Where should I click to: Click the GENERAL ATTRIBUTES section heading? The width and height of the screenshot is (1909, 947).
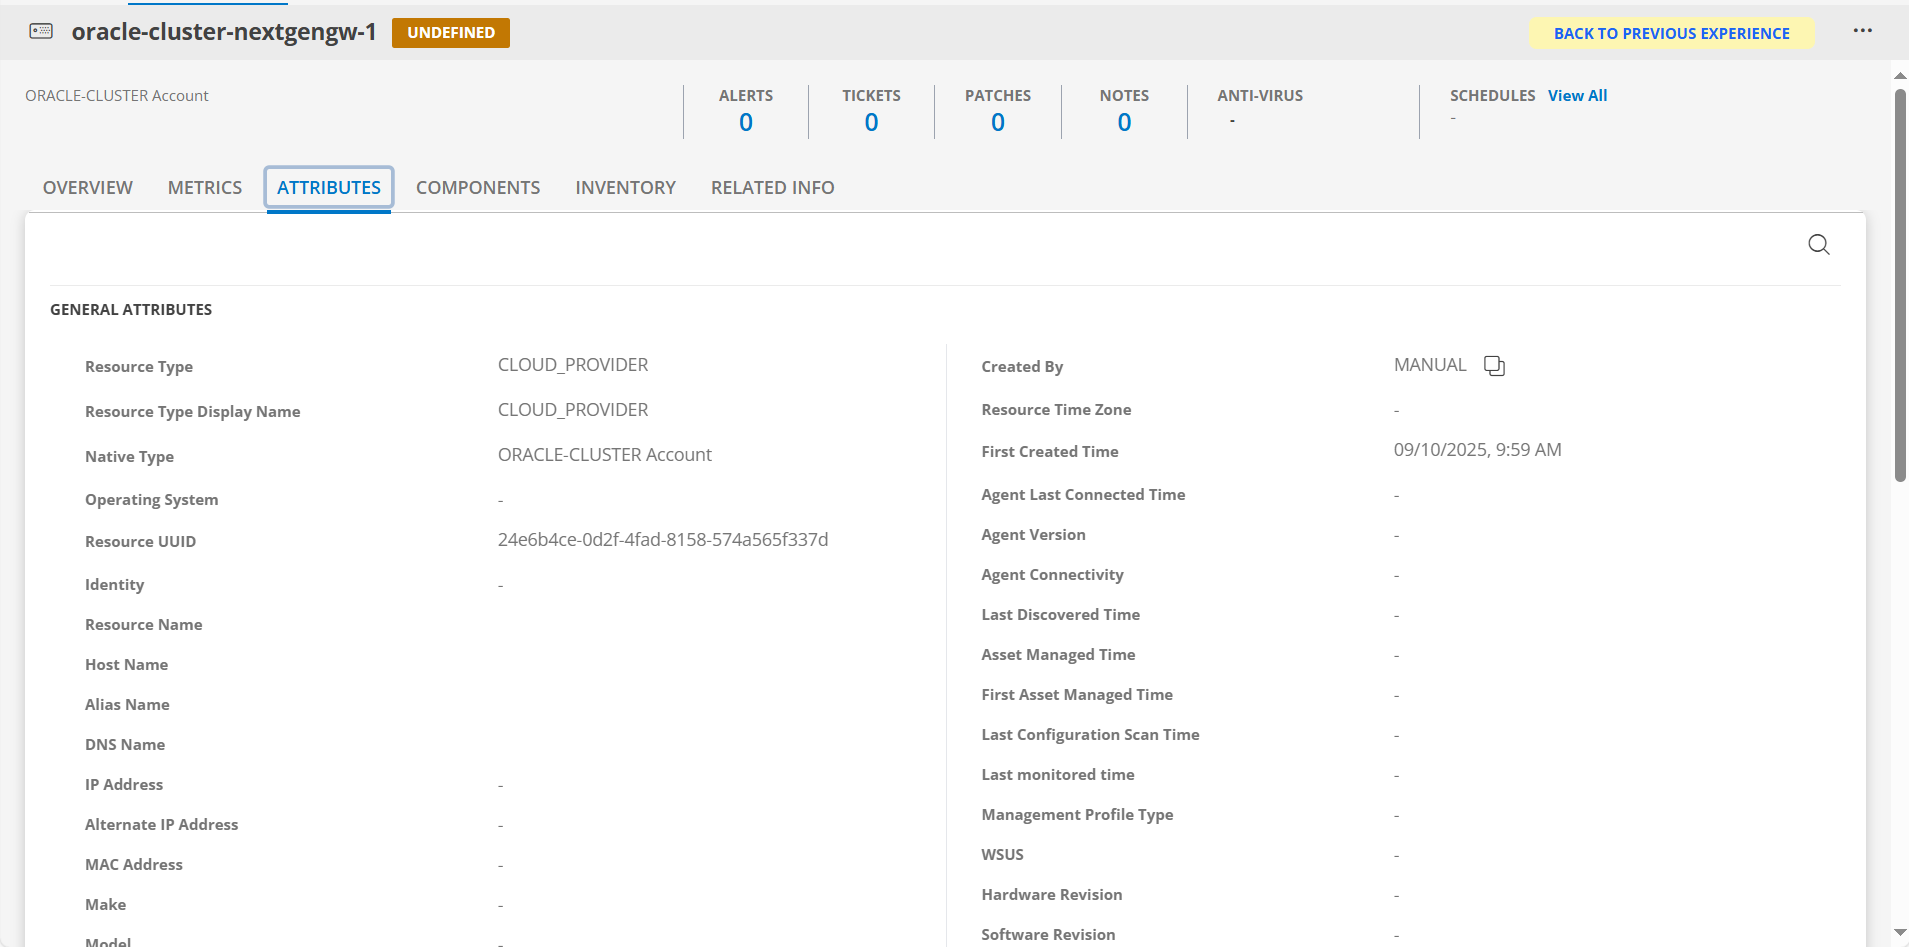[131, 310]
